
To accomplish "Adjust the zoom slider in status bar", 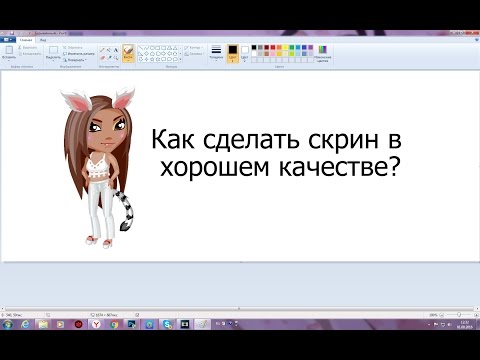I will 459,315.
